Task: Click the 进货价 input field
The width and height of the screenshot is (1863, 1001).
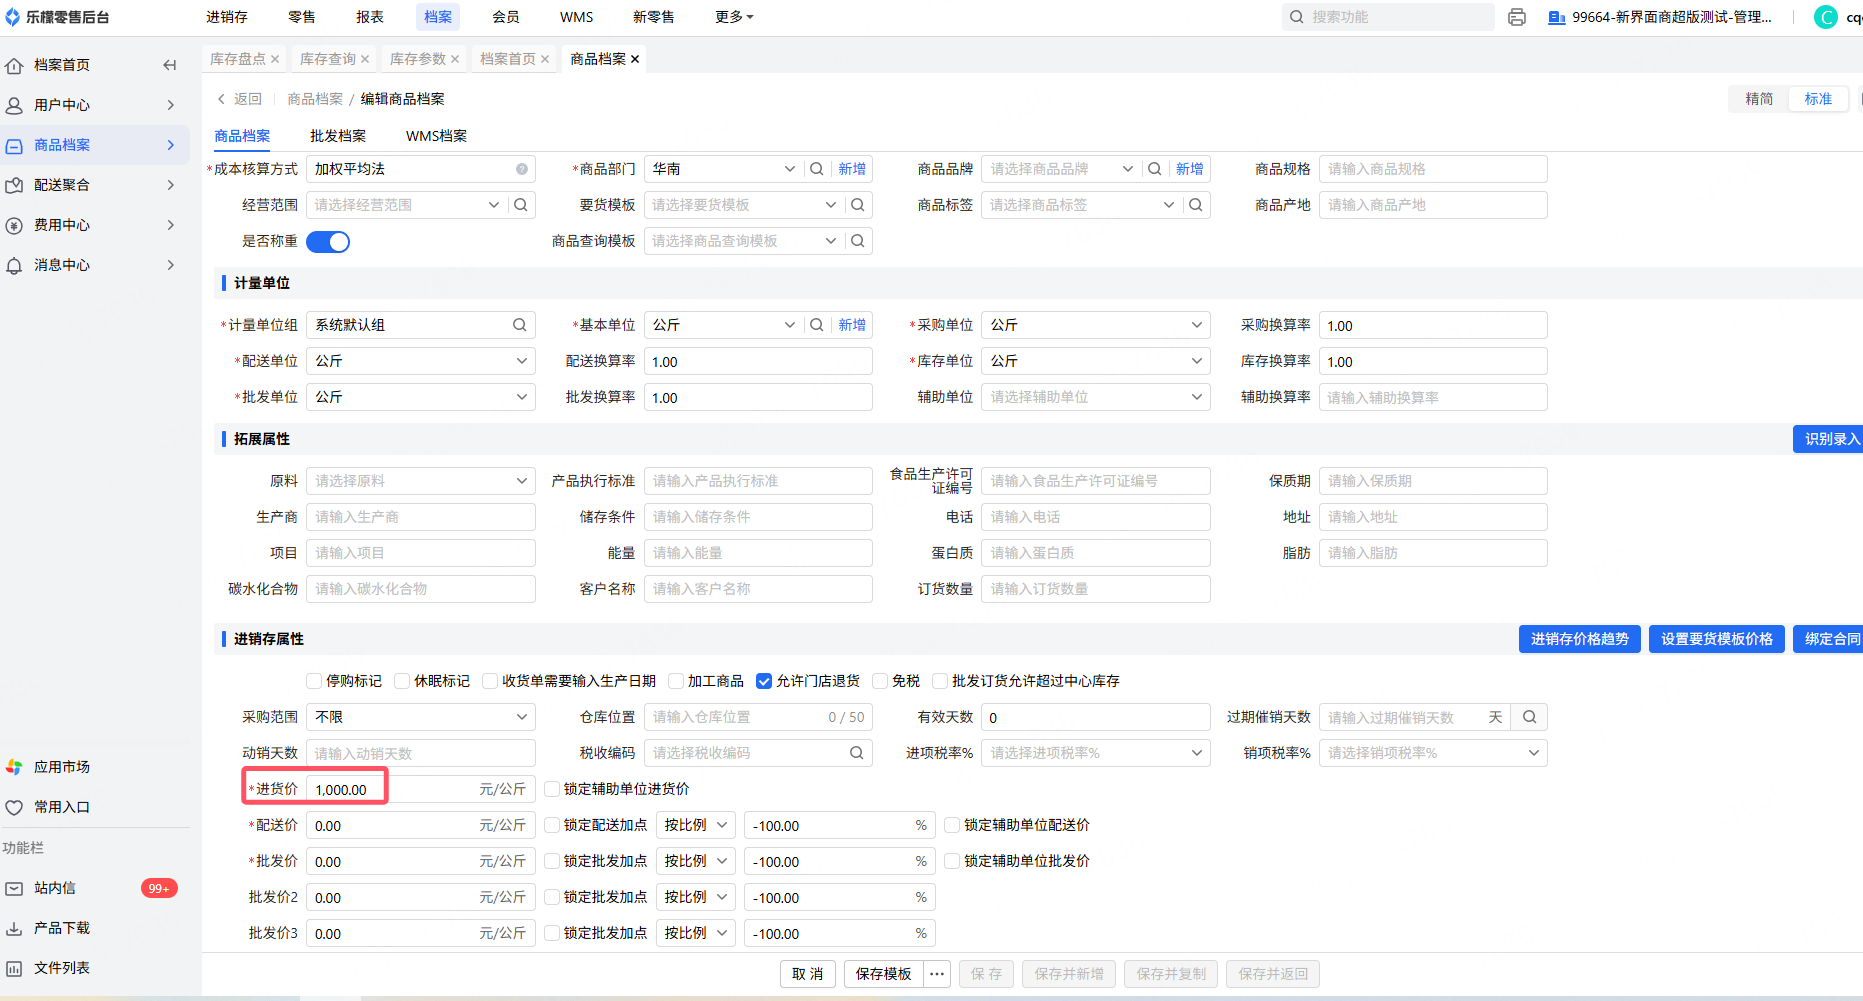Action: (421, 789)
